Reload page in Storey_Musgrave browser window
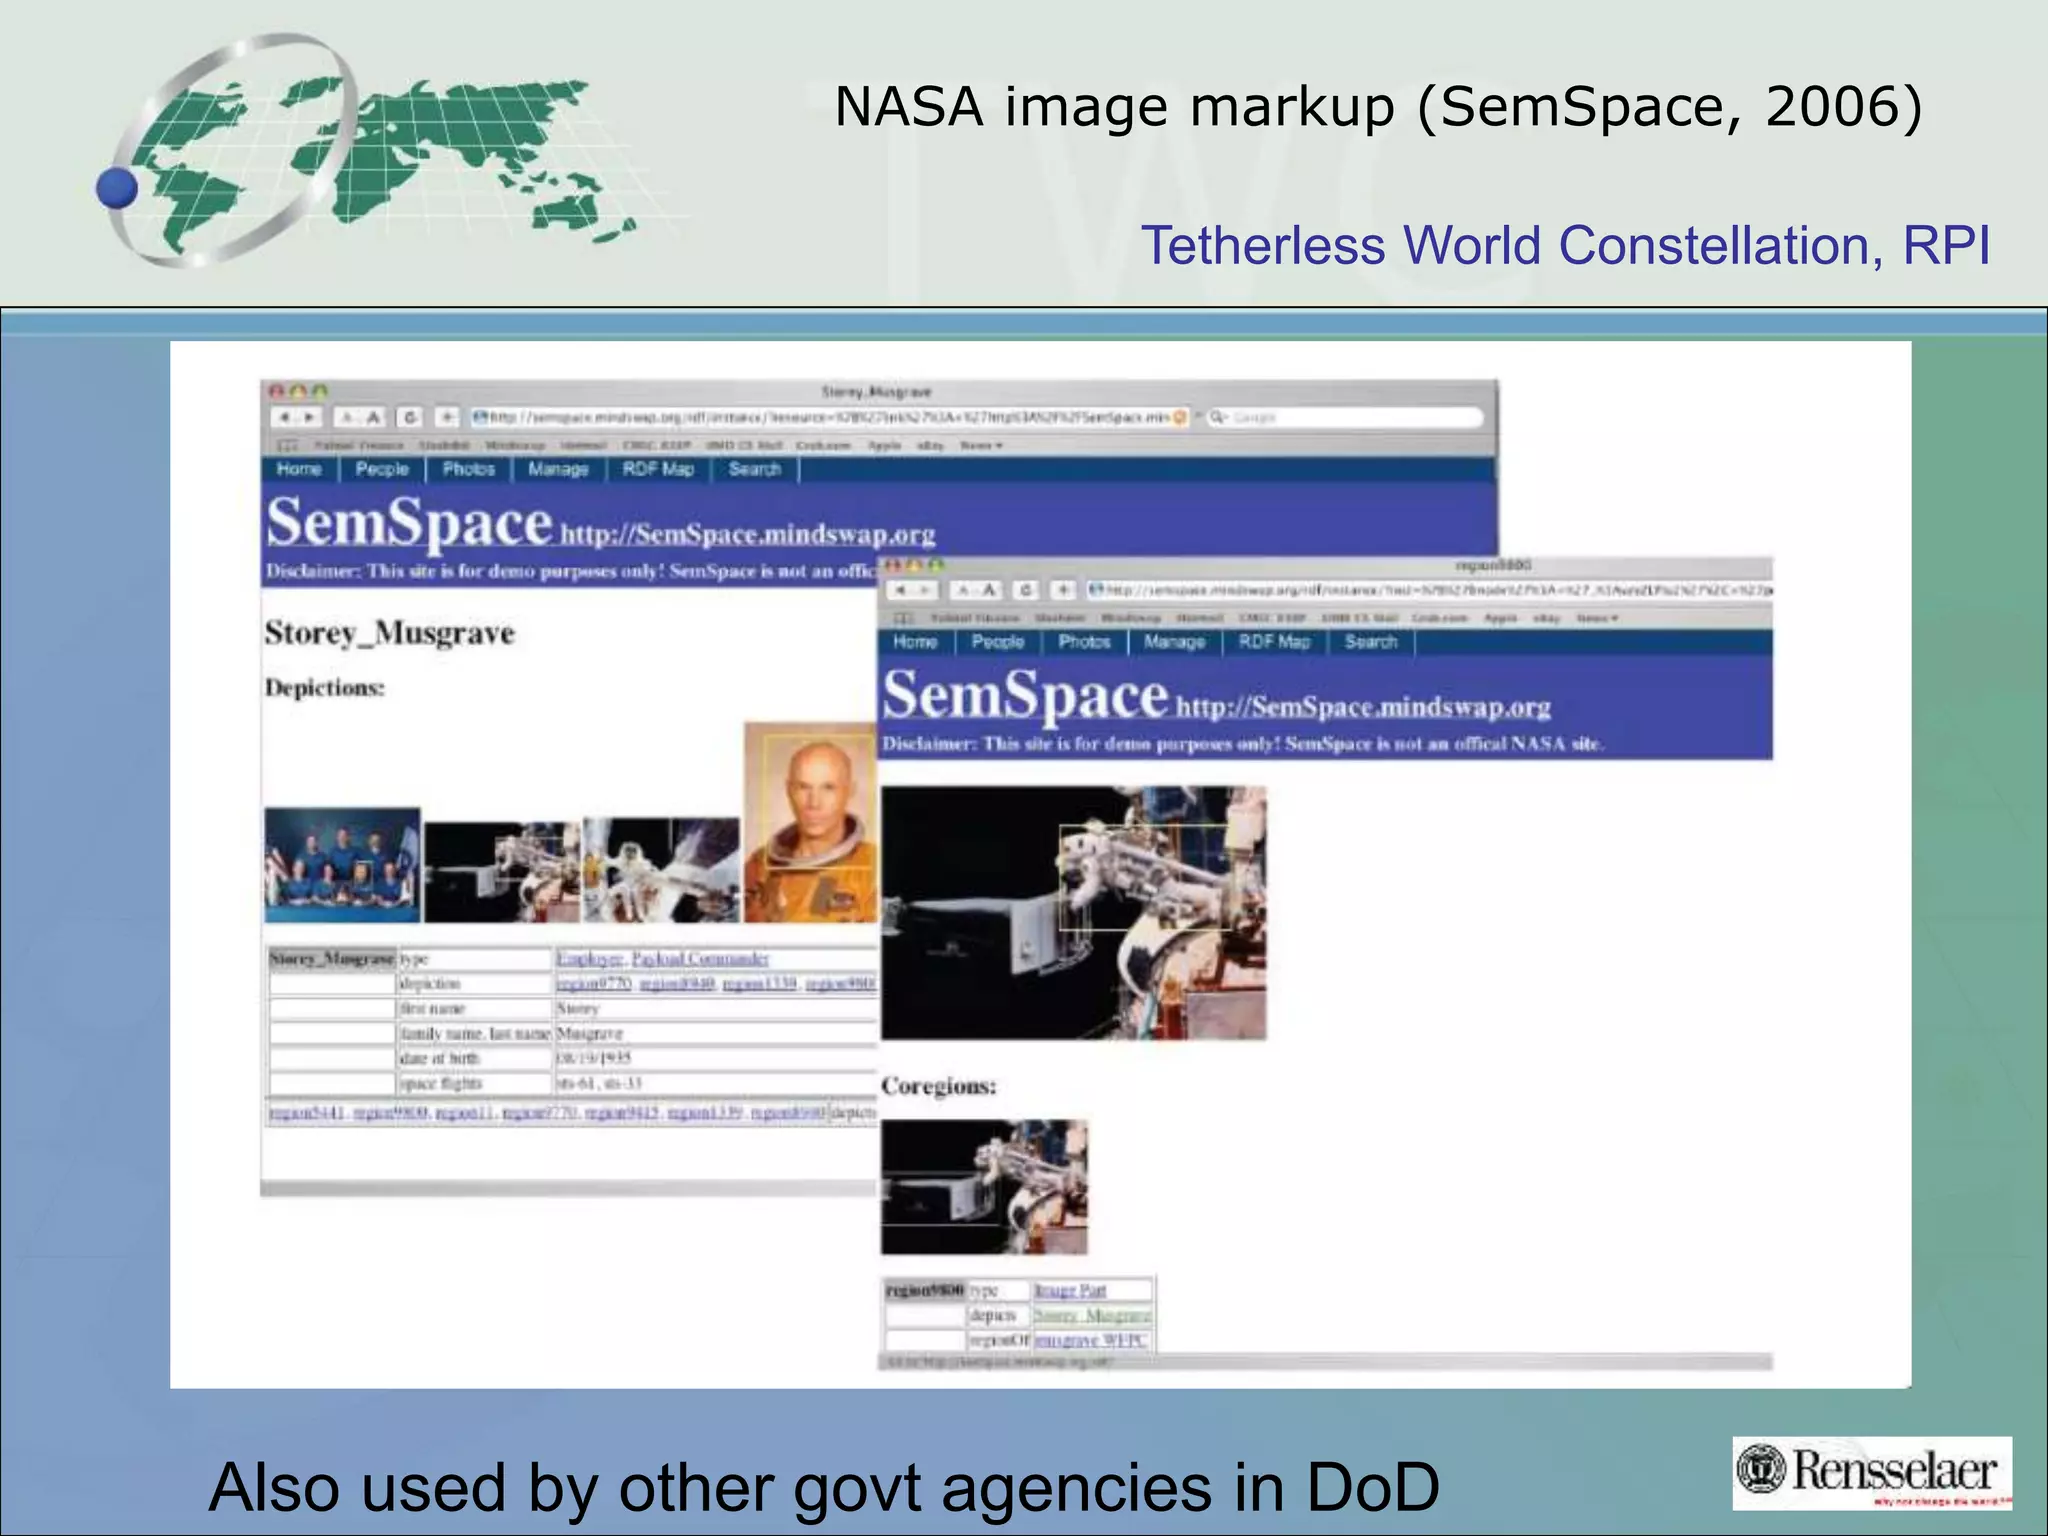This screenshot has width=2048, height=1536. [410, 417]
